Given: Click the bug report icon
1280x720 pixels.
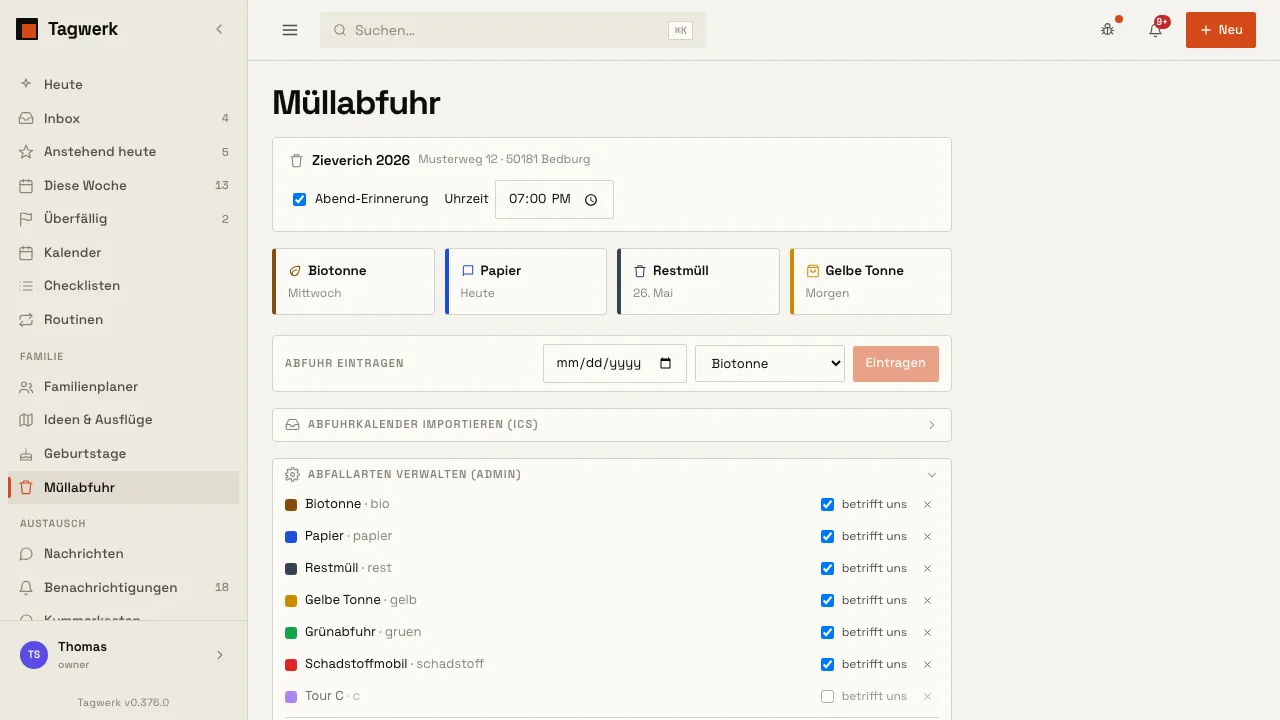Looking at the screenshot, I should (x=1108, y=30).
